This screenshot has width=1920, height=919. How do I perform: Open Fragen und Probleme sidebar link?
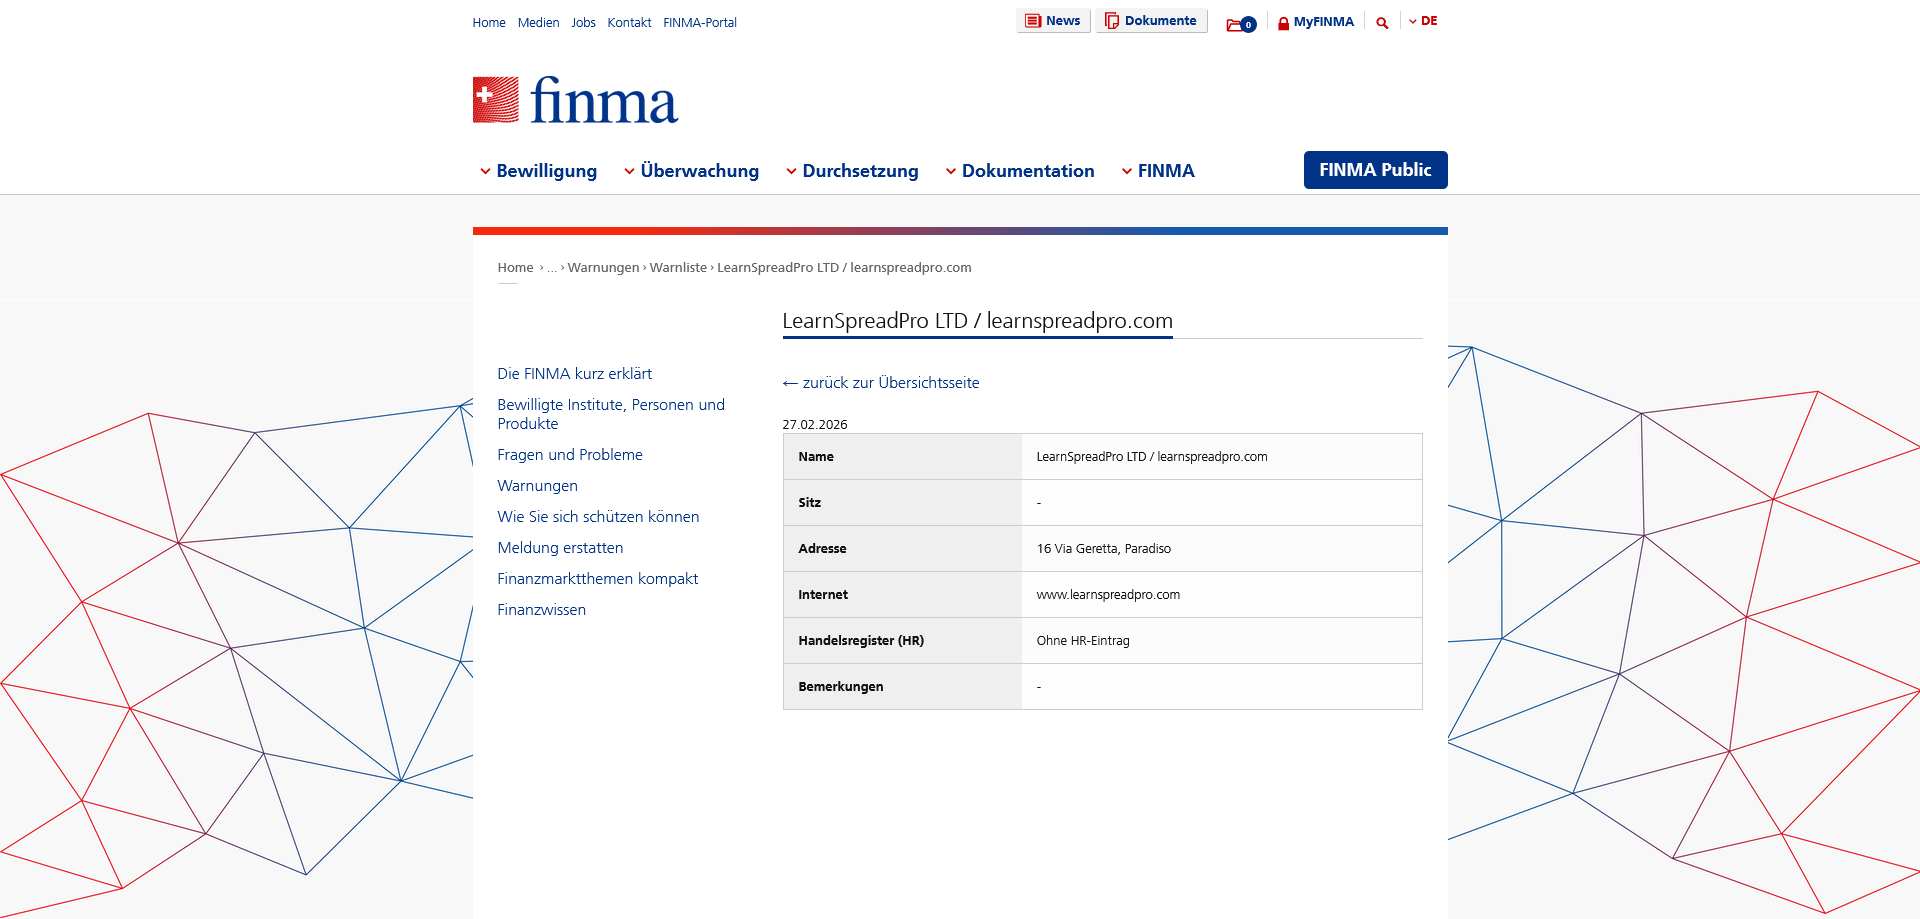click(x=570, y=455)
